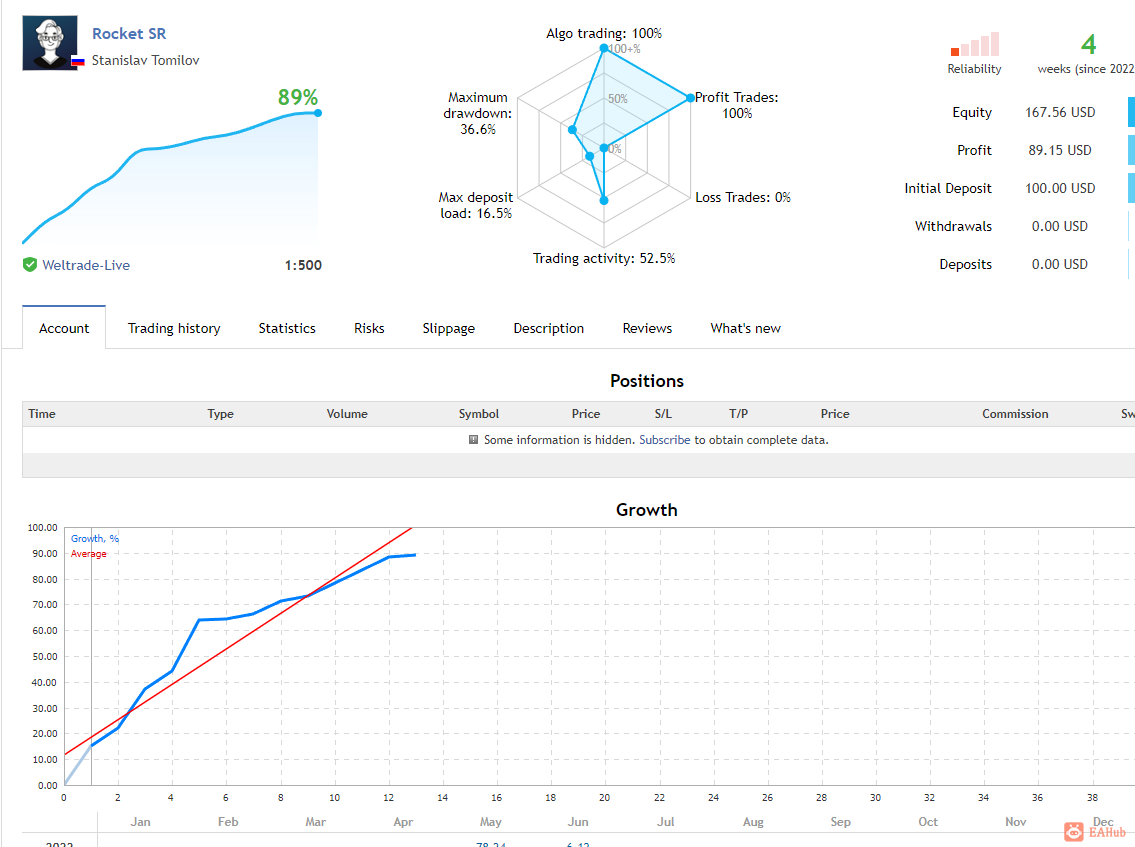Sort positions by Volume column
This screenshot has width=1135, height=847.
347,413
